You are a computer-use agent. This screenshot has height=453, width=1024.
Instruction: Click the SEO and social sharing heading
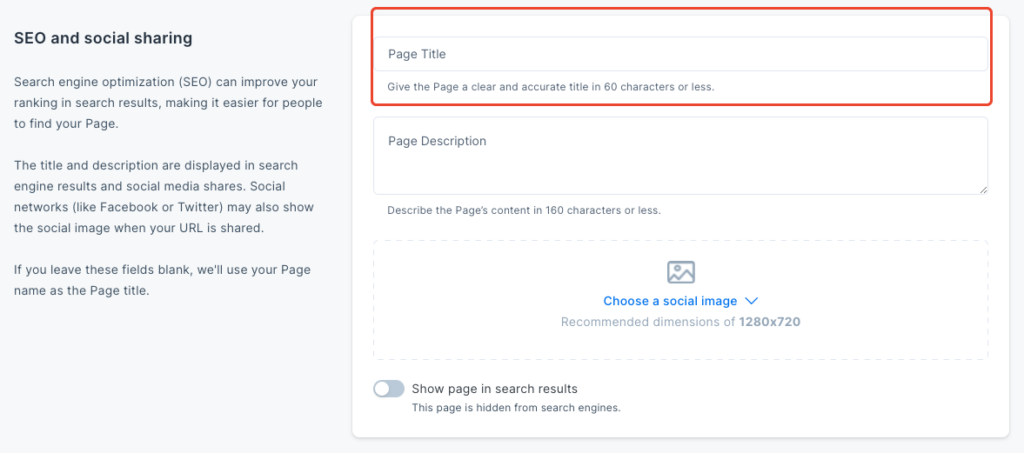103,39
